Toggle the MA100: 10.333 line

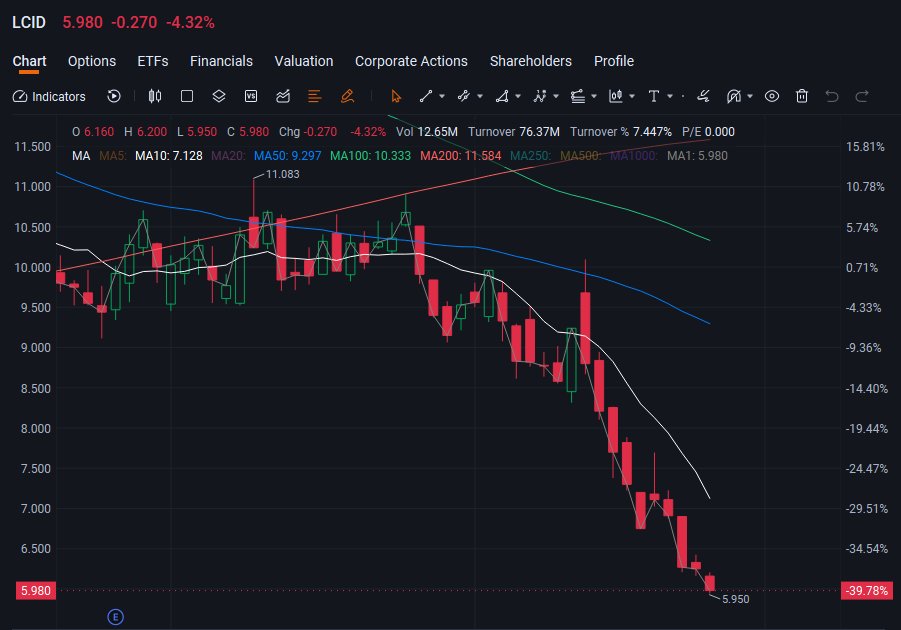(x=371, y=156)
